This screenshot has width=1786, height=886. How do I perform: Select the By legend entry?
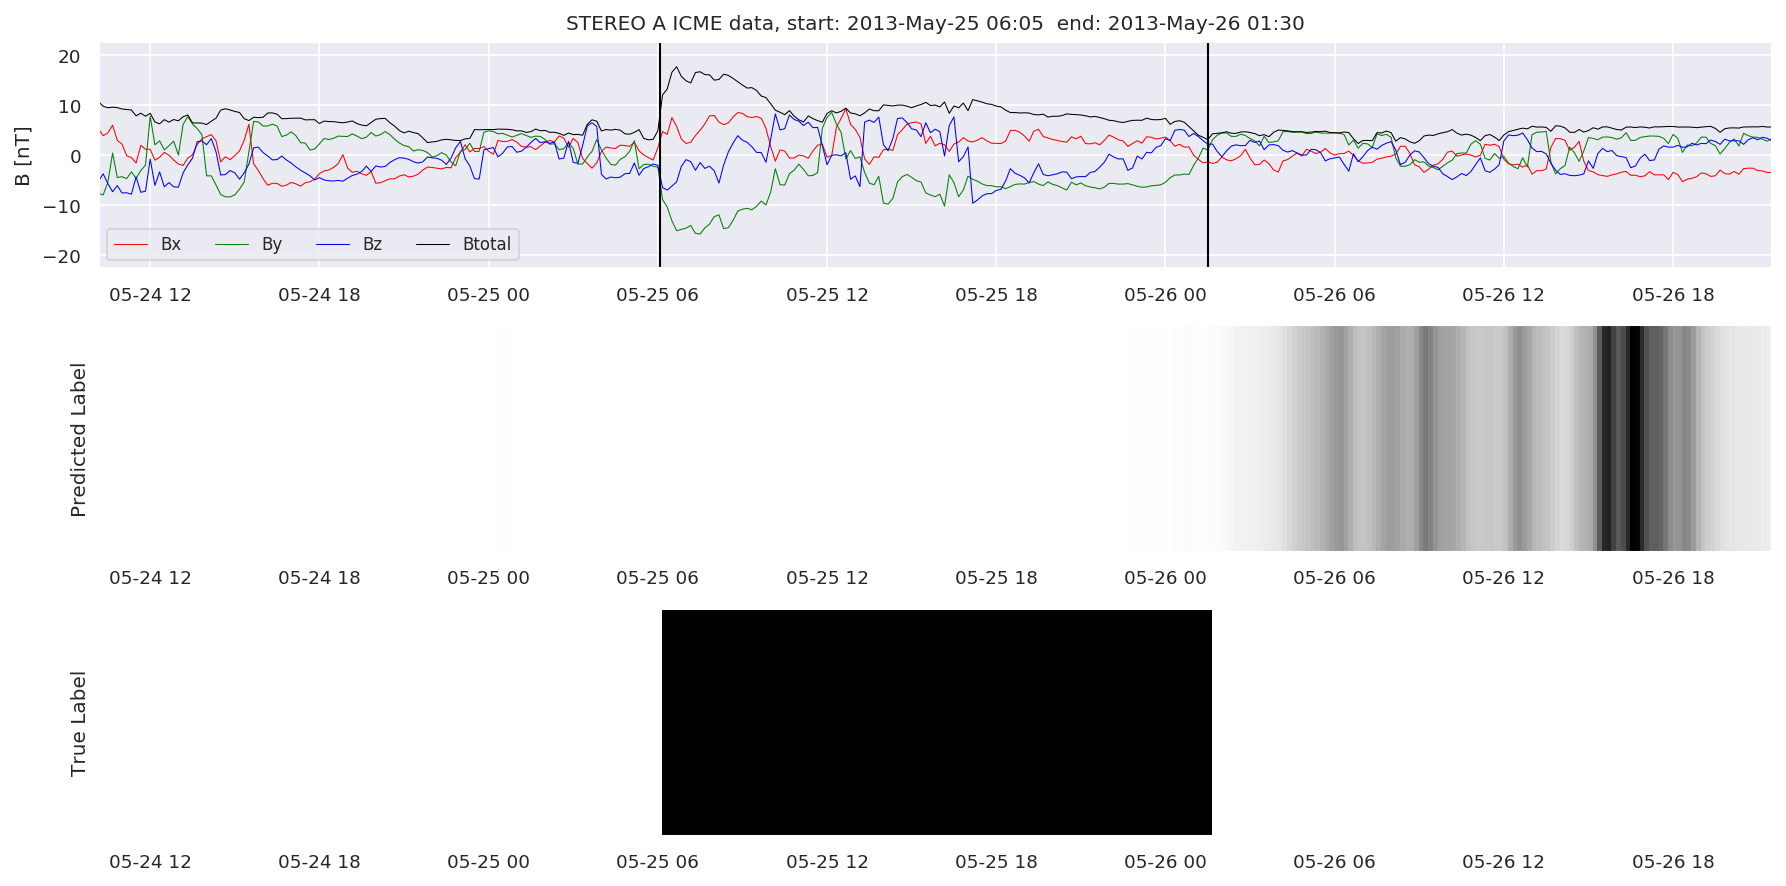pos(272,244)
